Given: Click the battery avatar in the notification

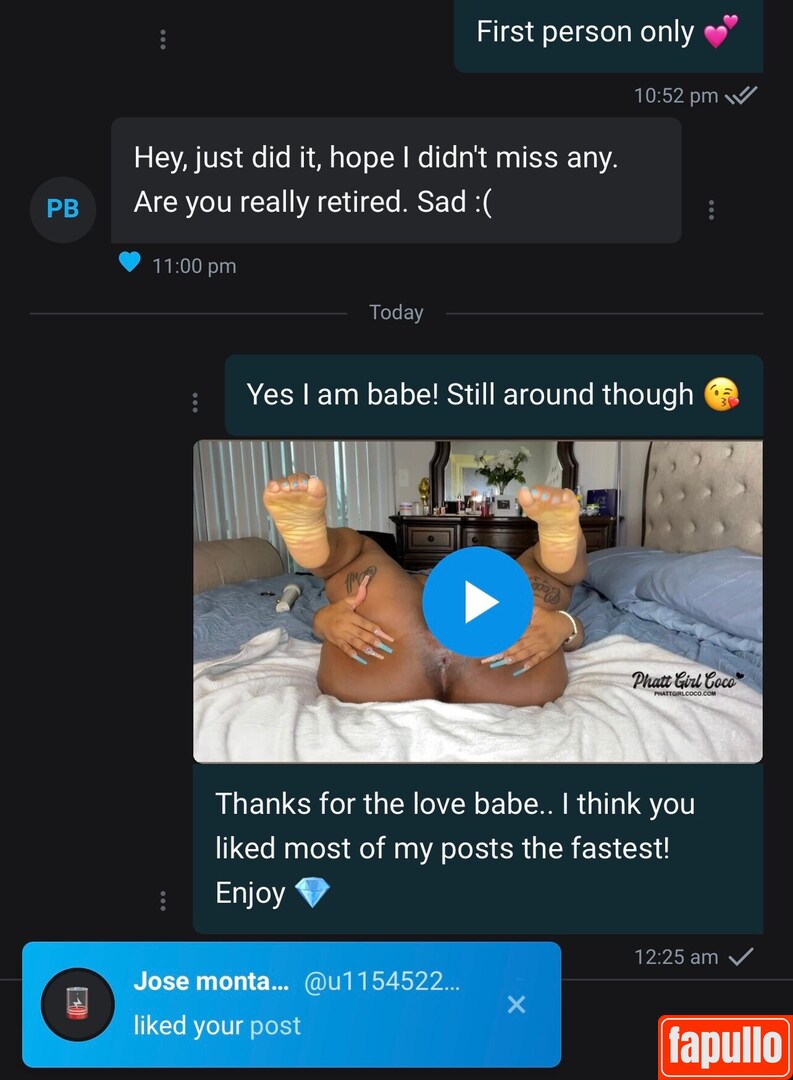Looking at the screenshot, I should tap(78, 1004).
